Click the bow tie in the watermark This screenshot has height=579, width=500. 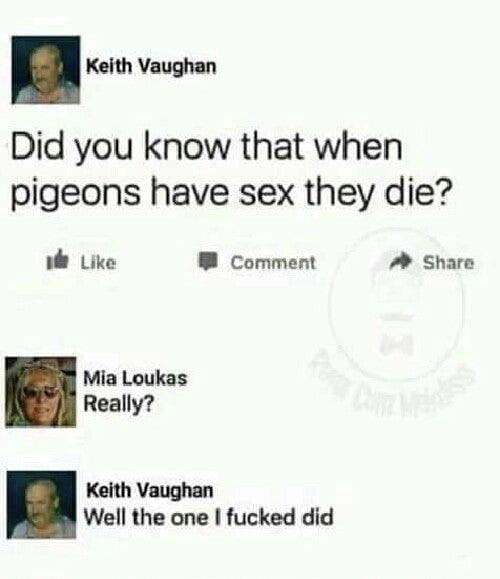(x=395, y=345)
